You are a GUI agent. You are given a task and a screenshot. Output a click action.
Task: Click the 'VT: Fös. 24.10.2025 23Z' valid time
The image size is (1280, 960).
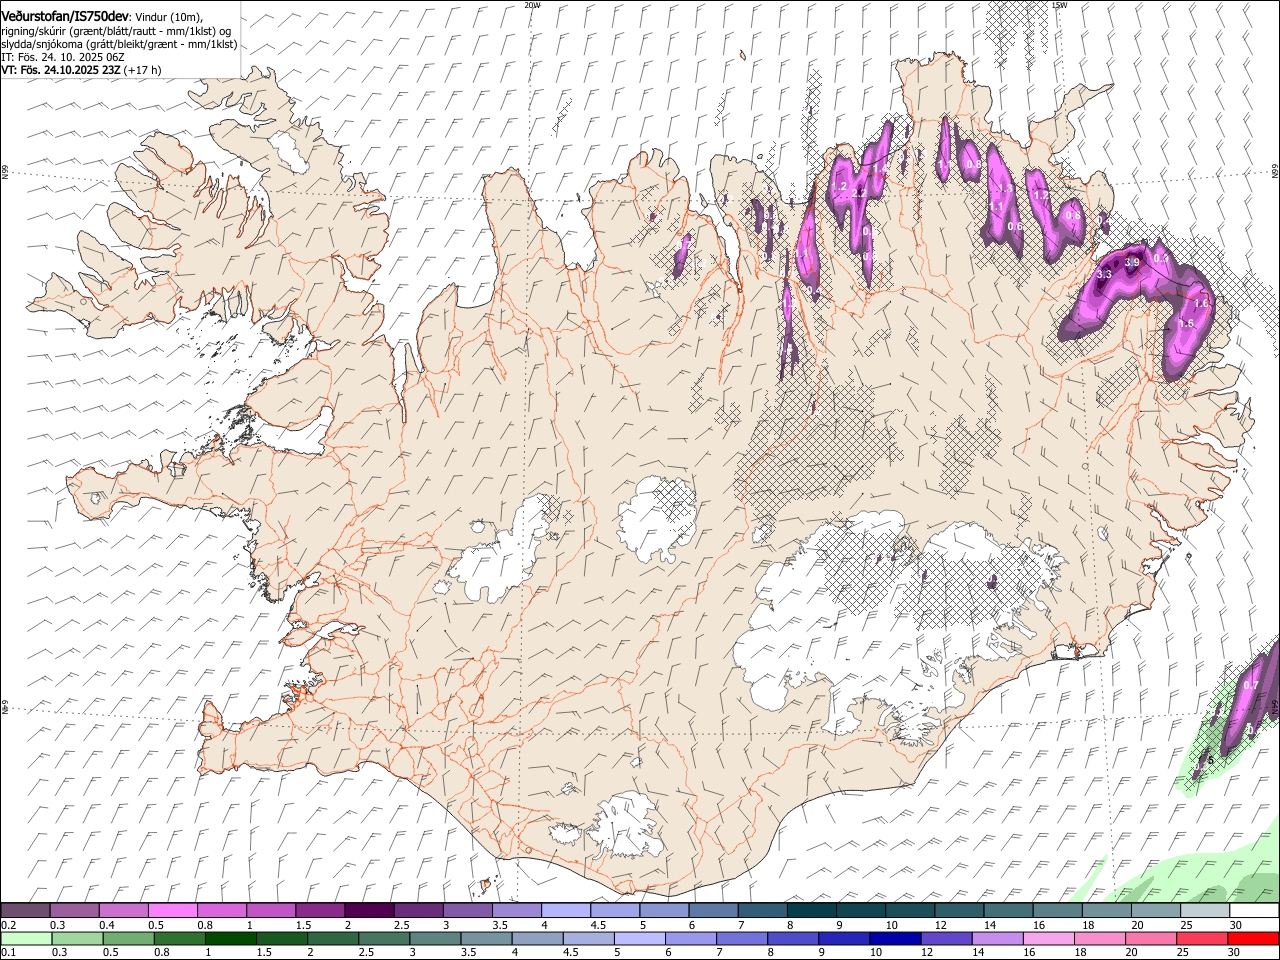(62, 70)
